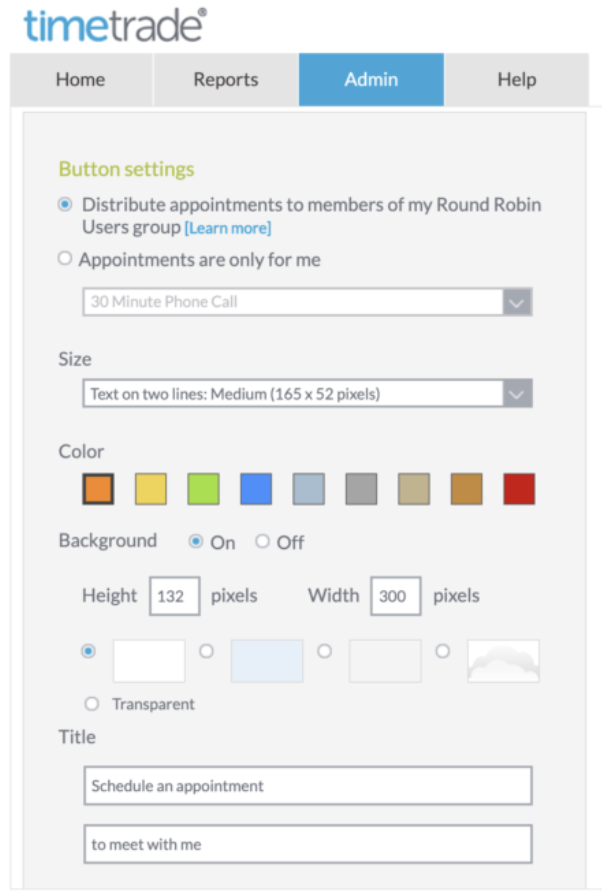Select the orange button color
Viewport: 602px width, 892px height.
98,489
